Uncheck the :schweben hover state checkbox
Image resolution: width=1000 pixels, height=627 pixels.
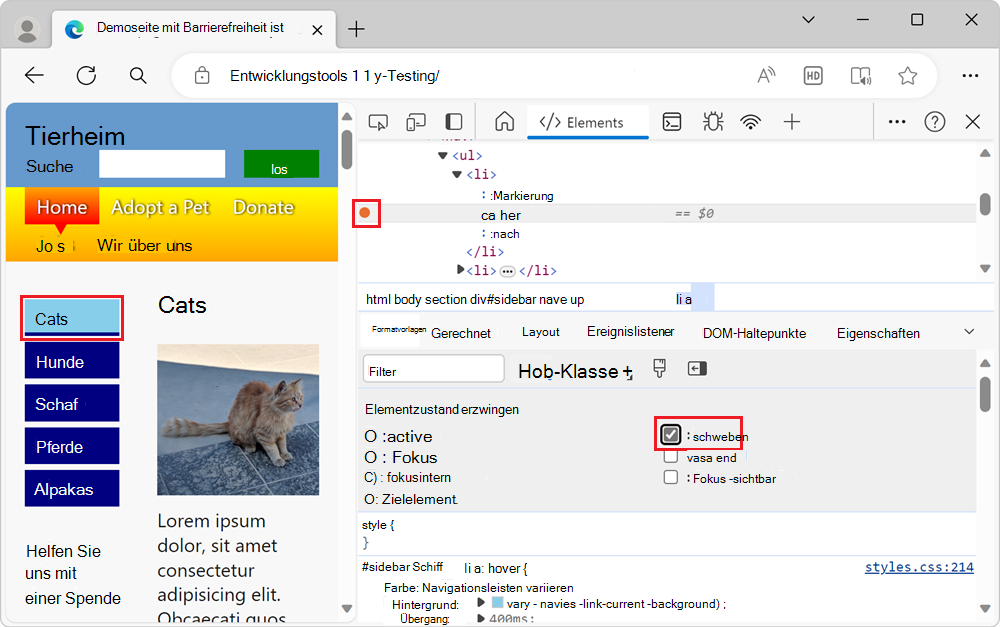click(672, 435)
